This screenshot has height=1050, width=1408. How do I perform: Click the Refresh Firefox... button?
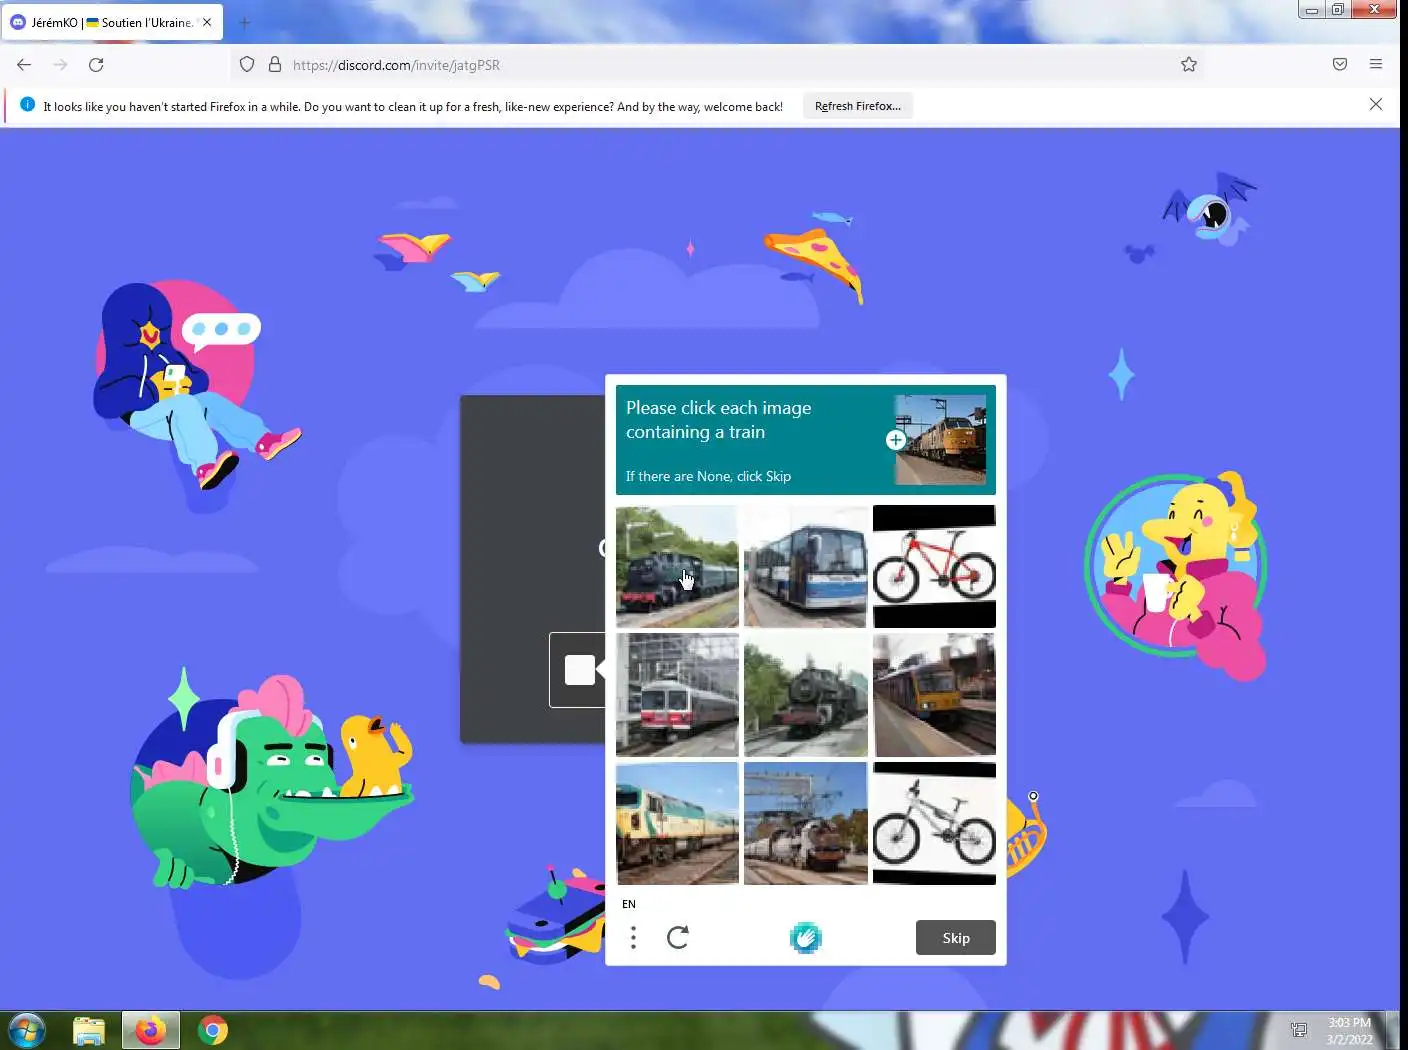[x=858, y=106]
